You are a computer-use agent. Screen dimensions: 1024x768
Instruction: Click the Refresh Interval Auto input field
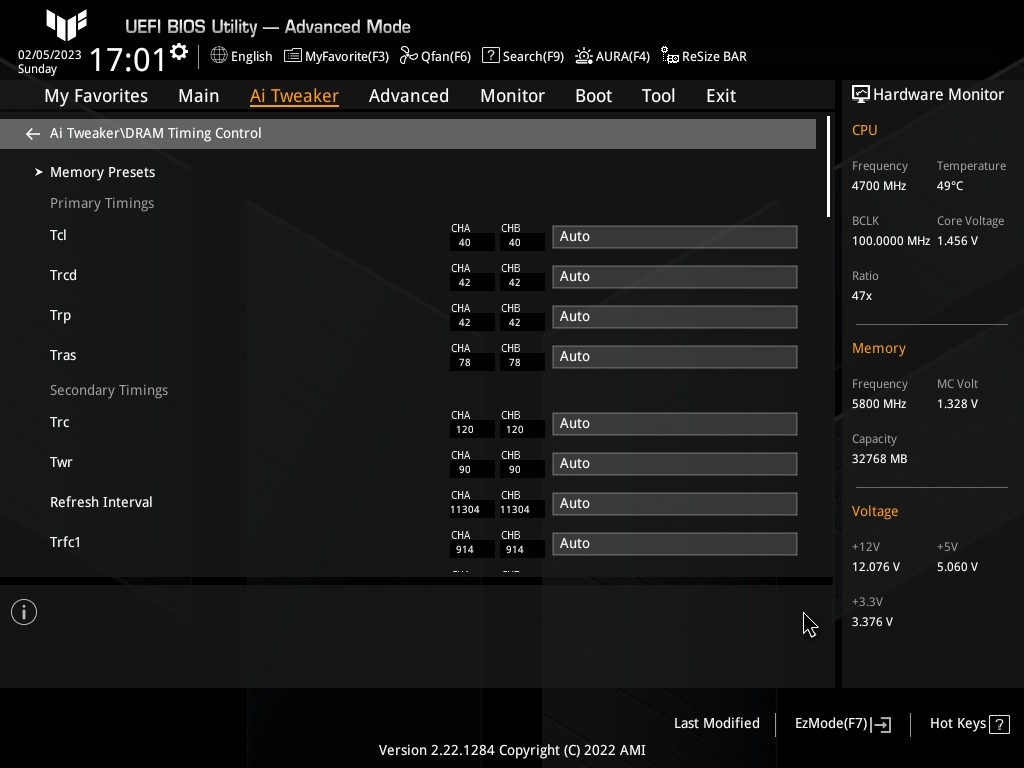click(x=674, y=504)
